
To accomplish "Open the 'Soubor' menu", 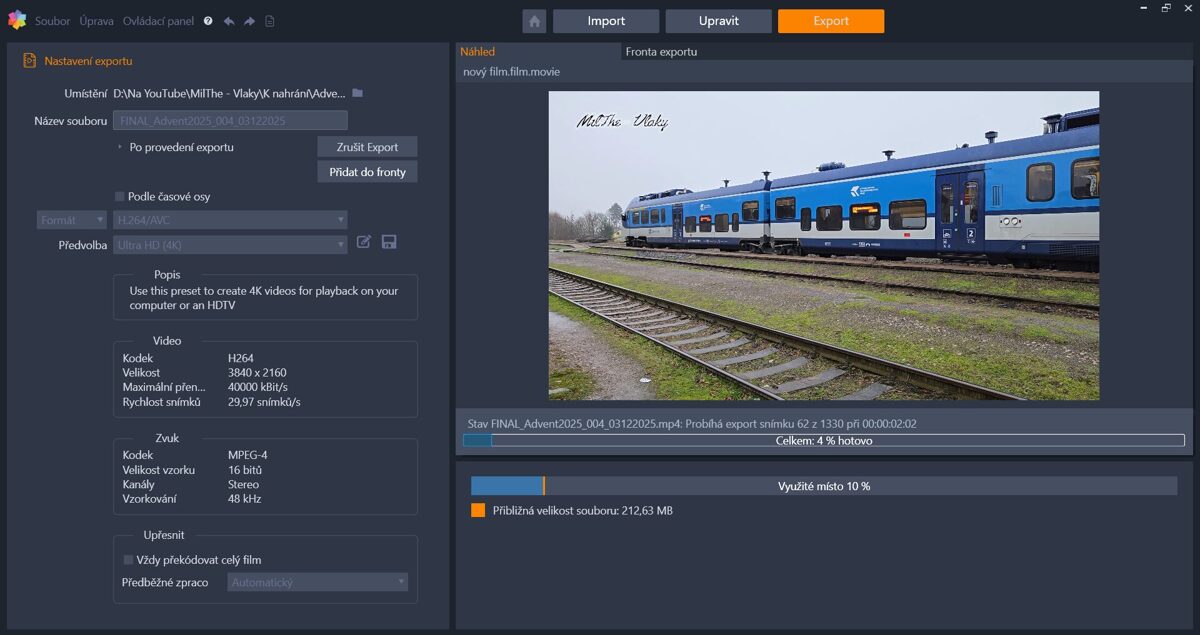I will [x=52, y=21].
